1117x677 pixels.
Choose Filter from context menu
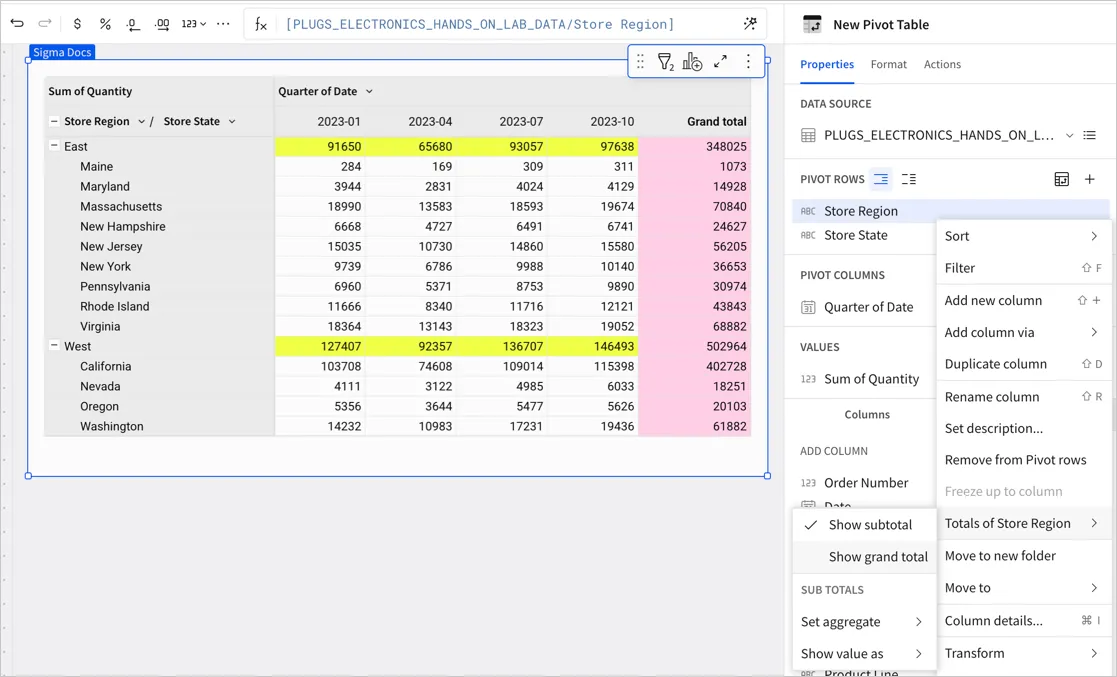pyautogui.click(x=1023, y=268)
